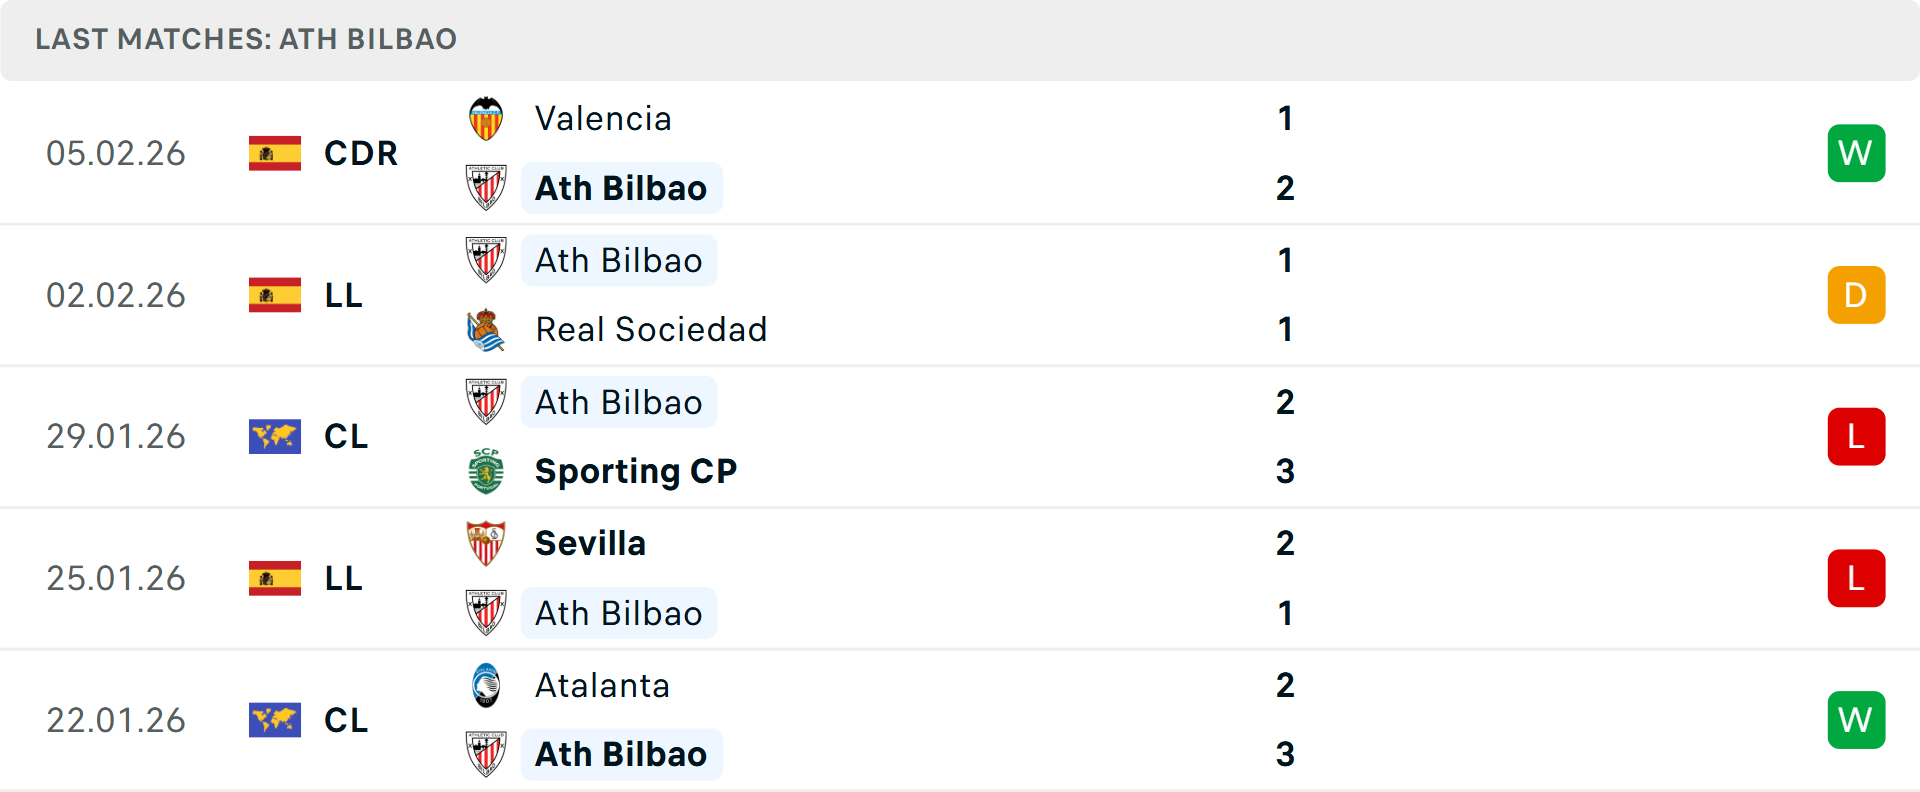Click the green W badge on the Atalanta match

pyautogui.click(x=1856, y=719)
